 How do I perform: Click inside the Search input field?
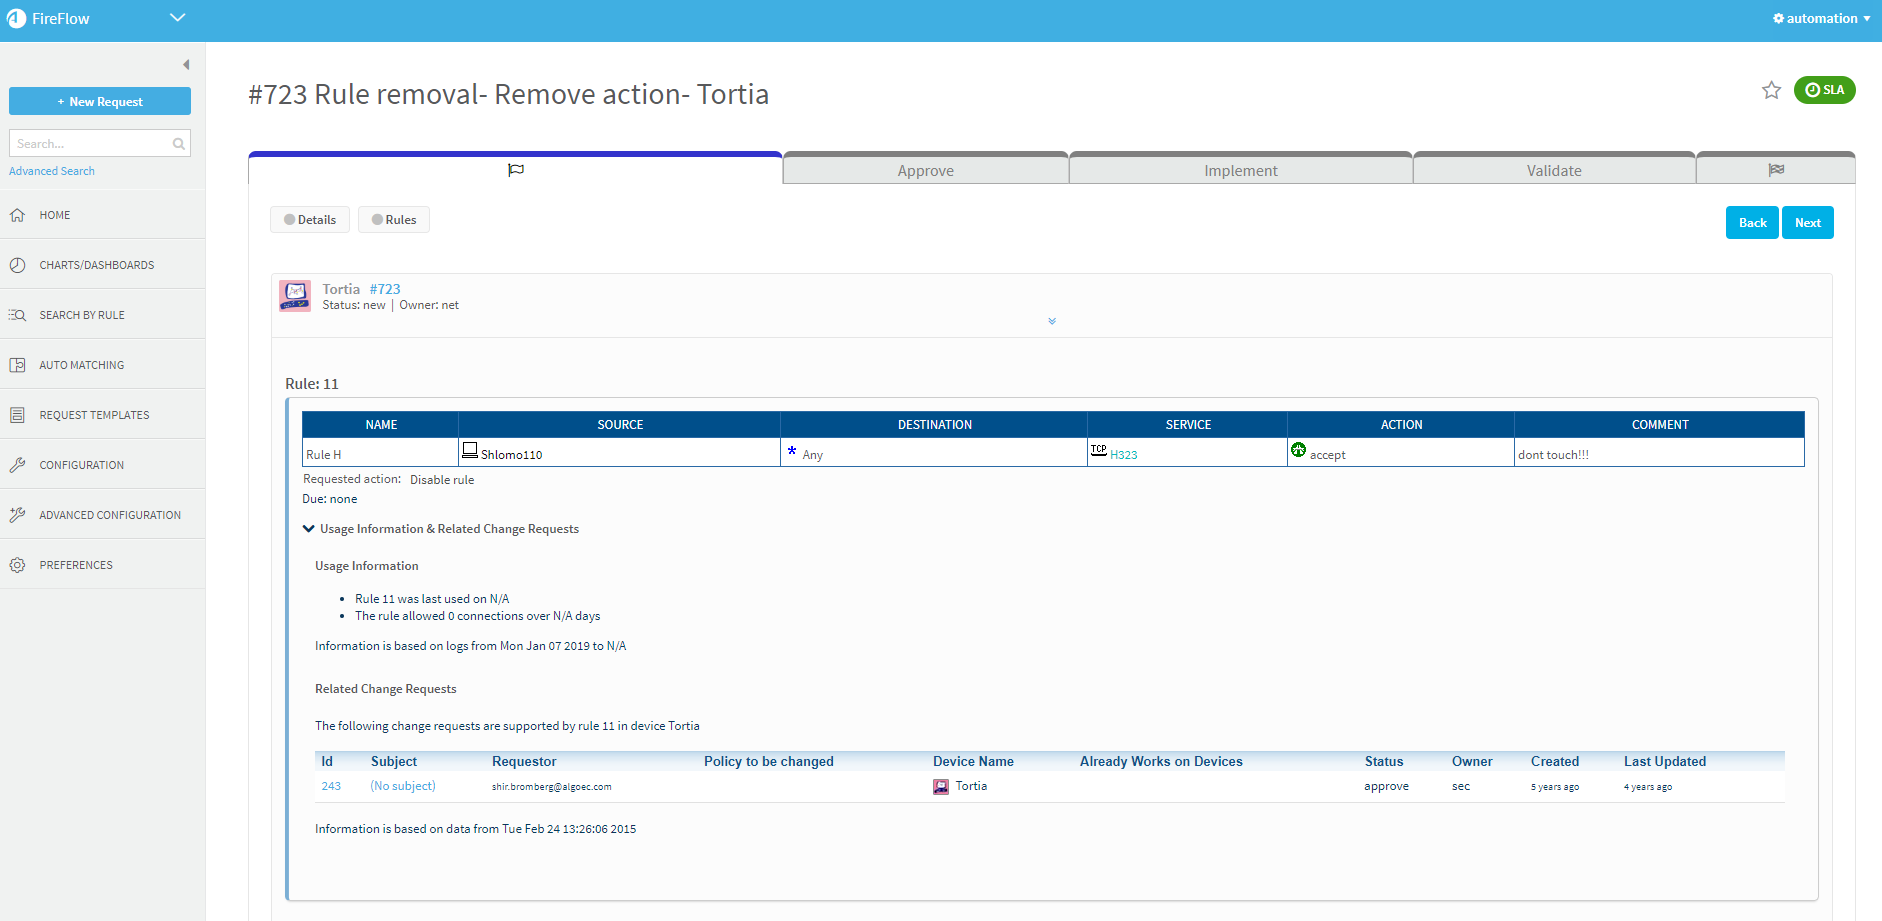[90, 144]
